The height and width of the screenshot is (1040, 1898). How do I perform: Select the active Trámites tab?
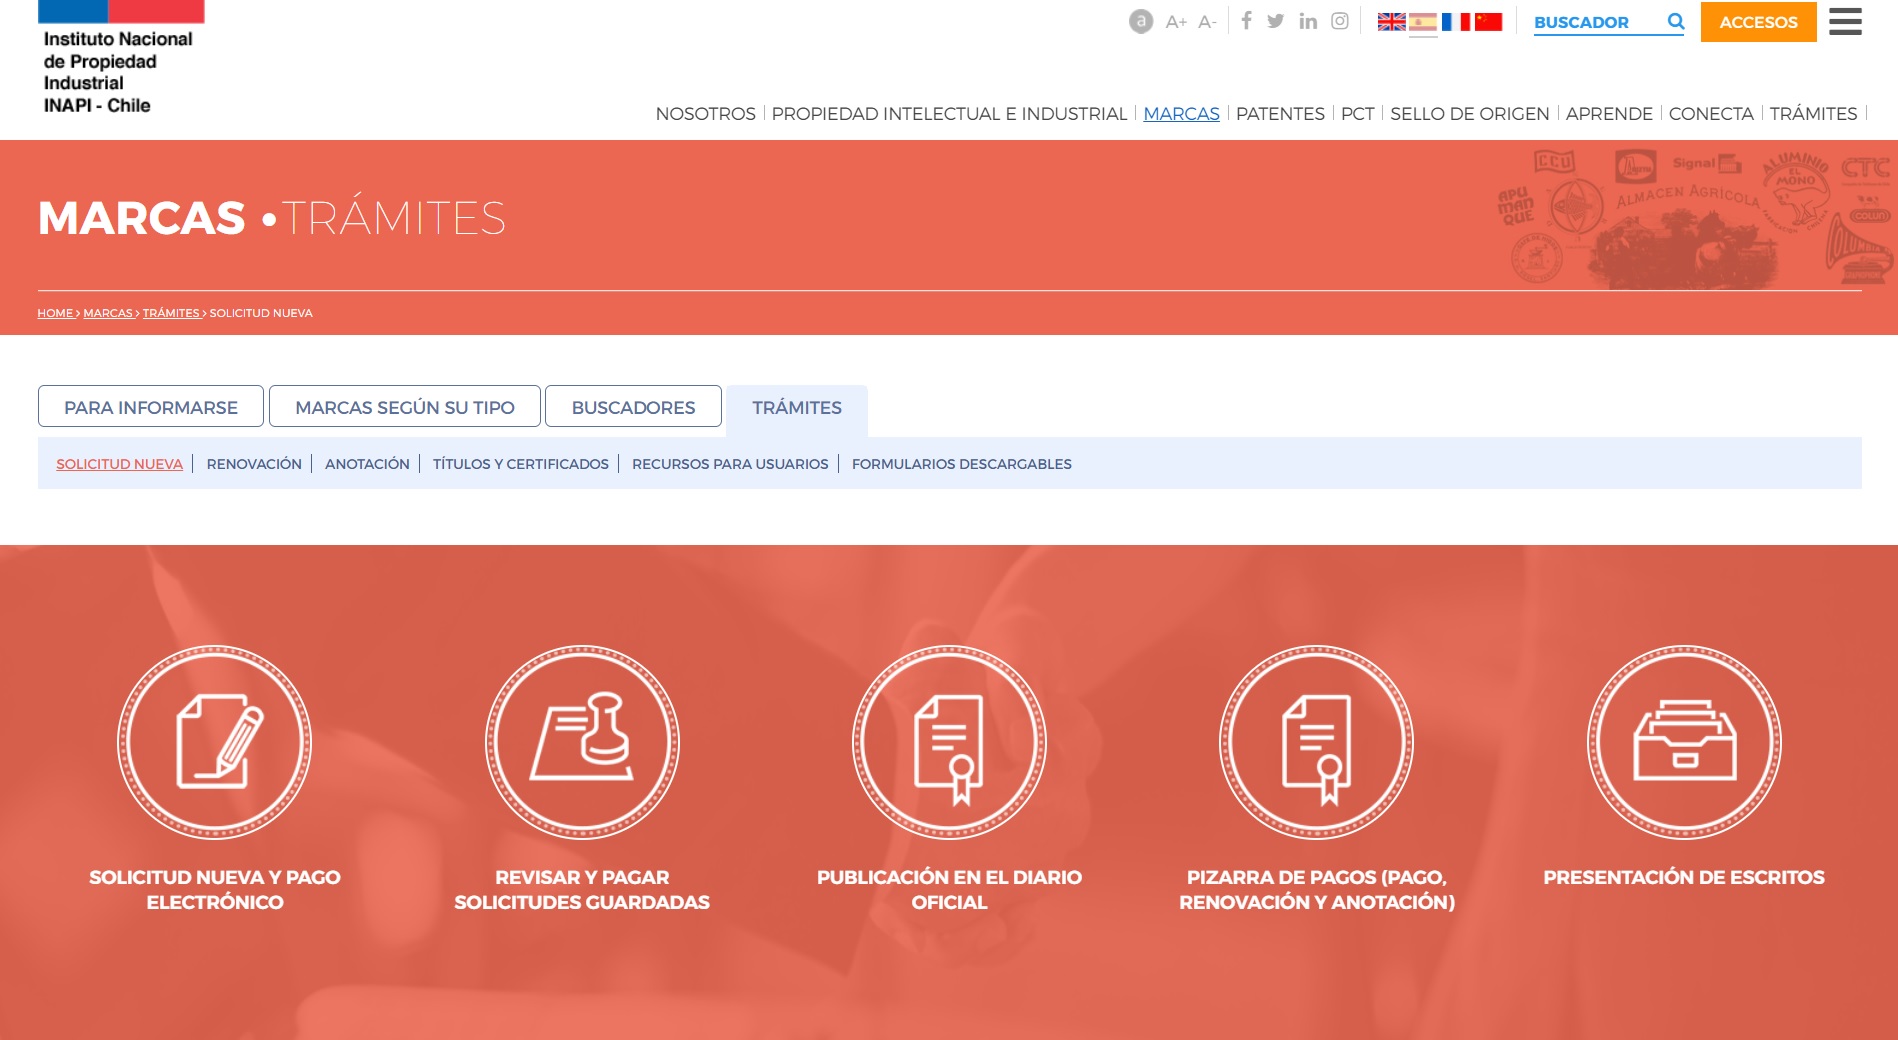tap(797, 408)
